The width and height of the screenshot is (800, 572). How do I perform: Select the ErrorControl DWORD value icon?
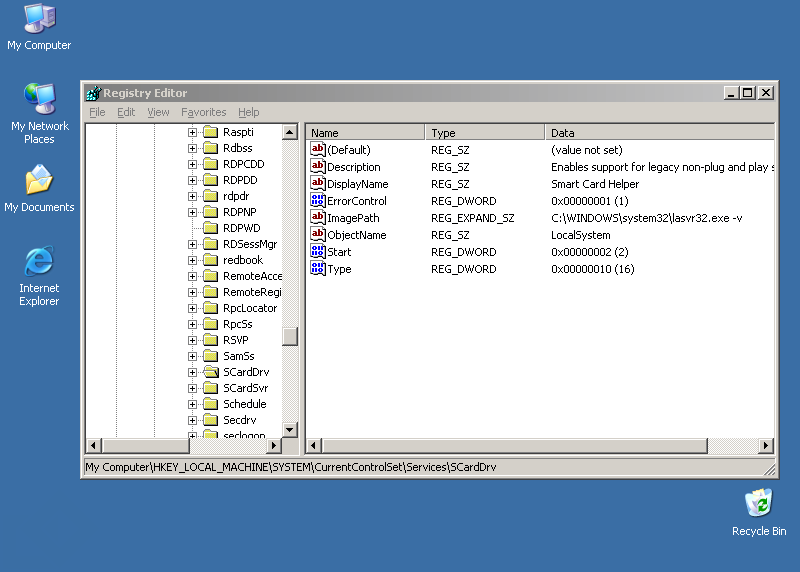point(317,201)
